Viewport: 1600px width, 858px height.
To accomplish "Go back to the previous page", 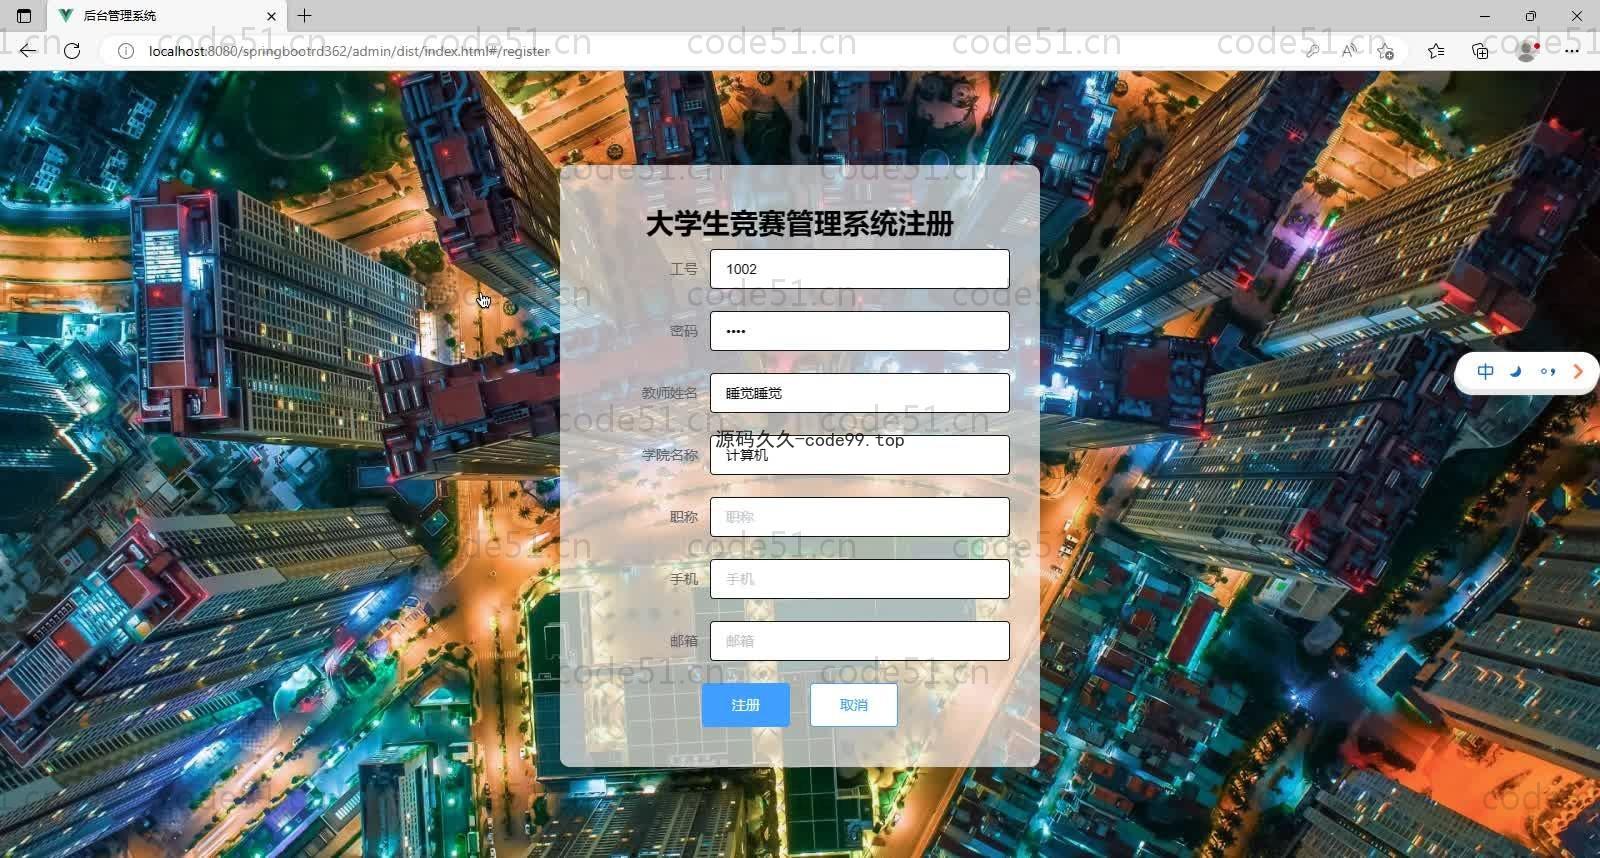I will 27,51.
